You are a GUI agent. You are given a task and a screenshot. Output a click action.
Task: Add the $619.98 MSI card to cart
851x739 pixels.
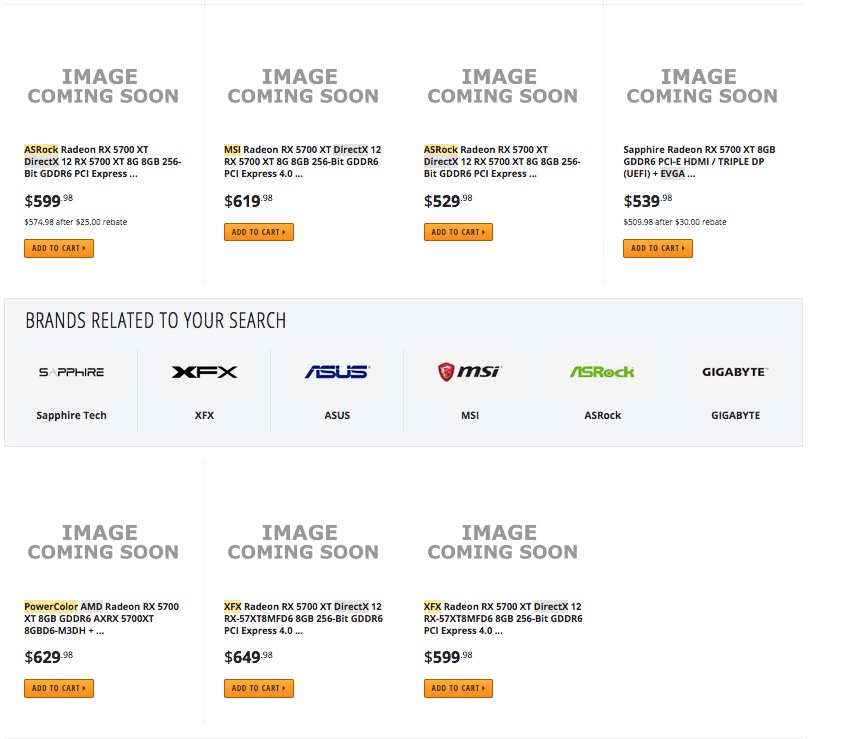[259, 232]
